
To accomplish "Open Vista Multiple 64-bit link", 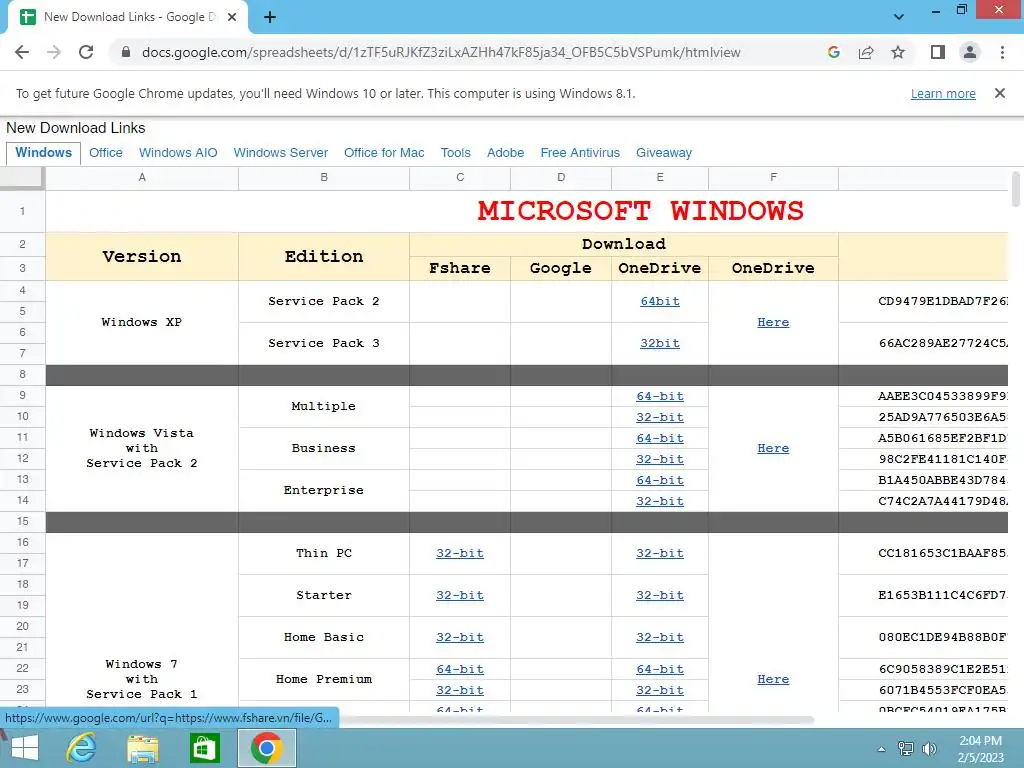I will (660, 396).
